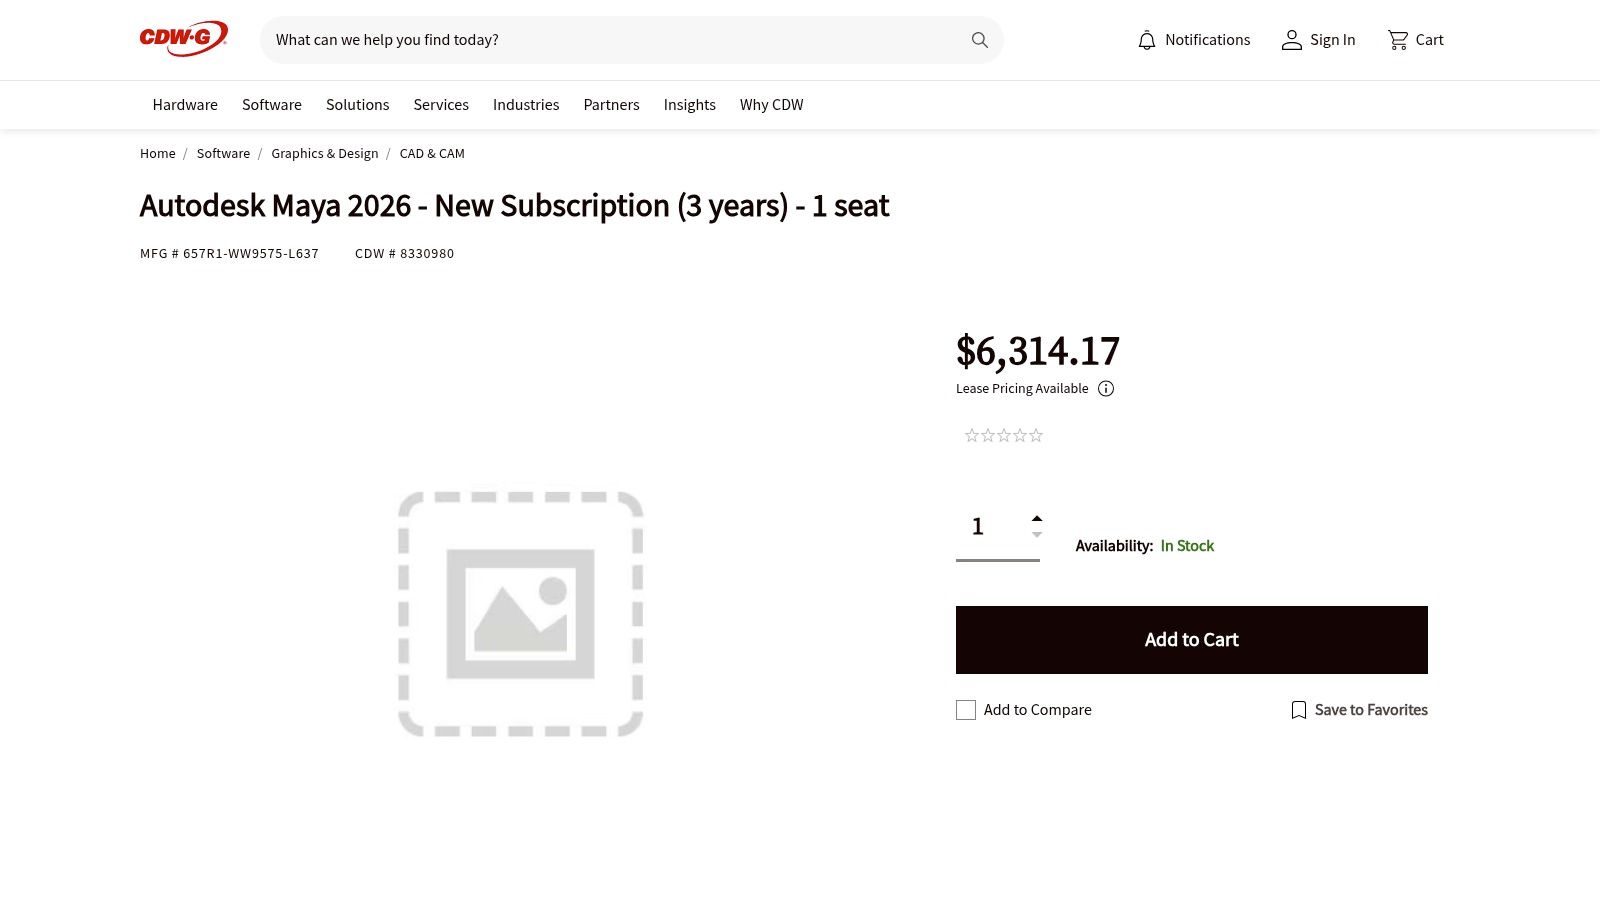Image resolution: width=1600 pixels, height=900 pixels.
Task: Click the Lease Pricing info icon
Action: [1106, 389]
